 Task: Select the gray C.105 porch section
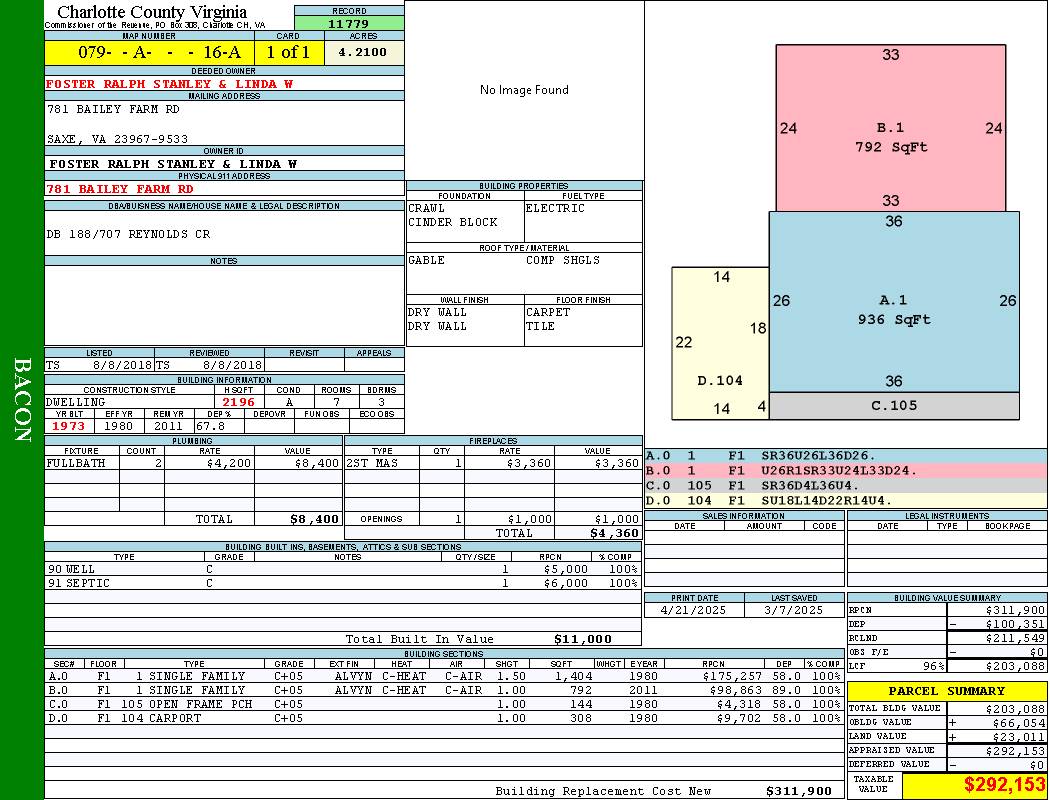pyautogui.click(x=894, y=406)
